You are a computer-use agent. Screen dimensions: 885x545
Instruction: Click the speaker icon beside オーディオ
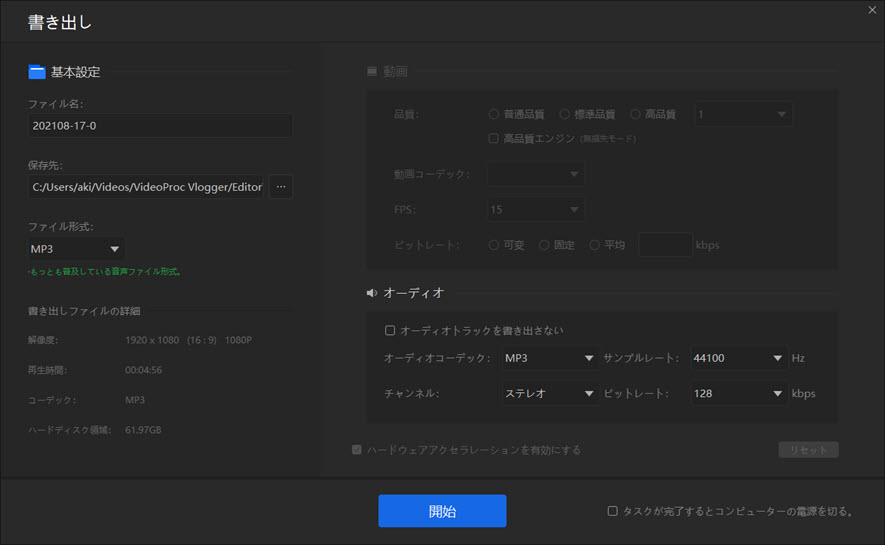point(372,293)
